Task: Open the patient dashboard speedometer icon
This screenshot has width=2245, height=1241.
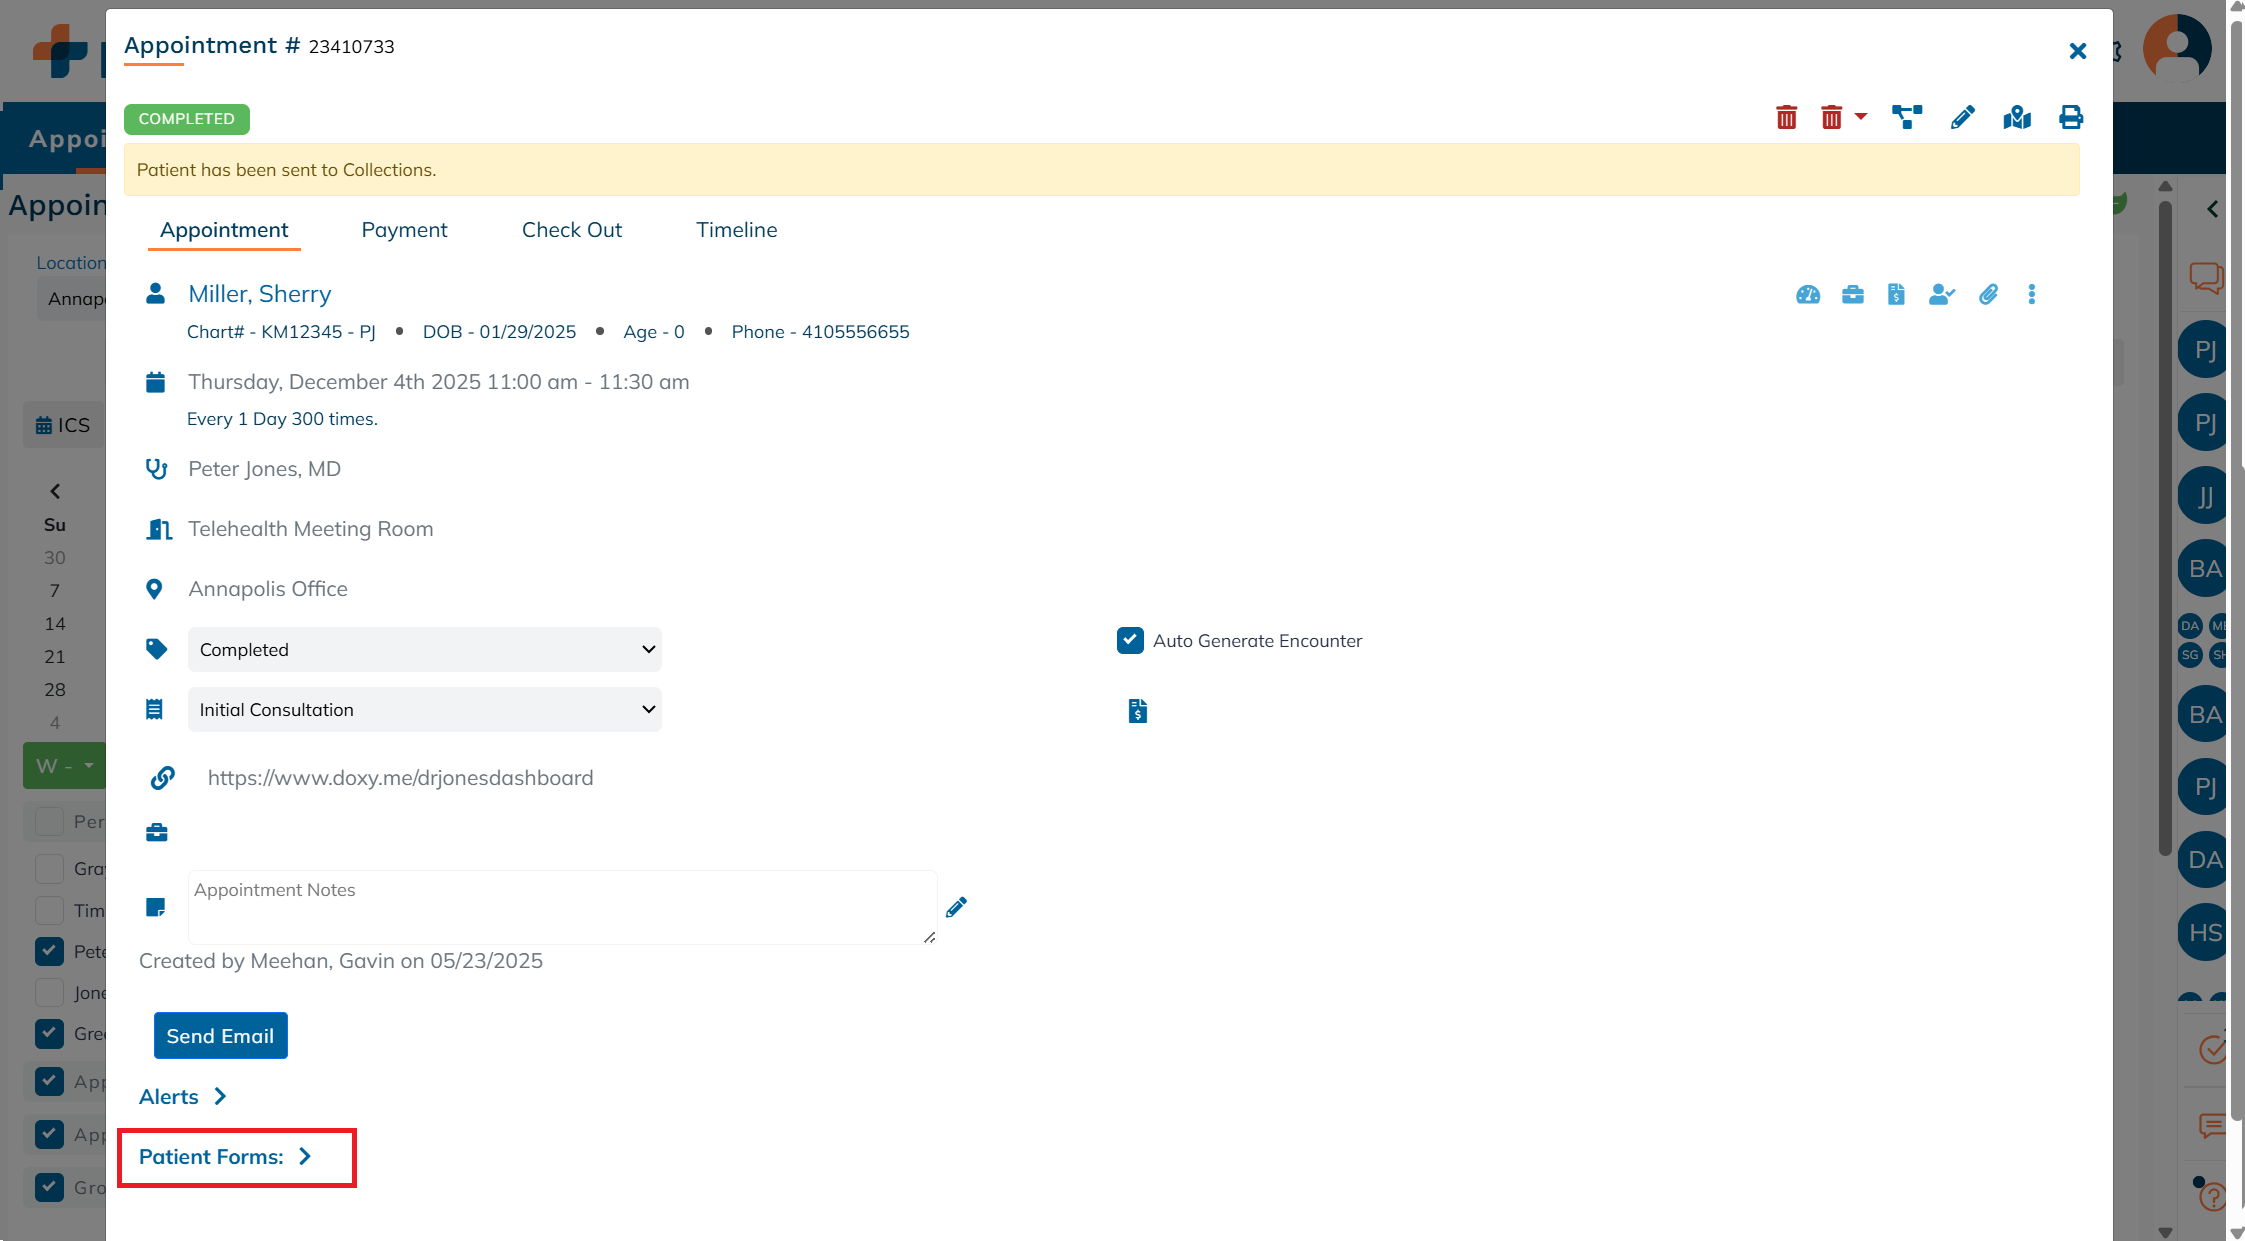Action: coord(1807,294)
